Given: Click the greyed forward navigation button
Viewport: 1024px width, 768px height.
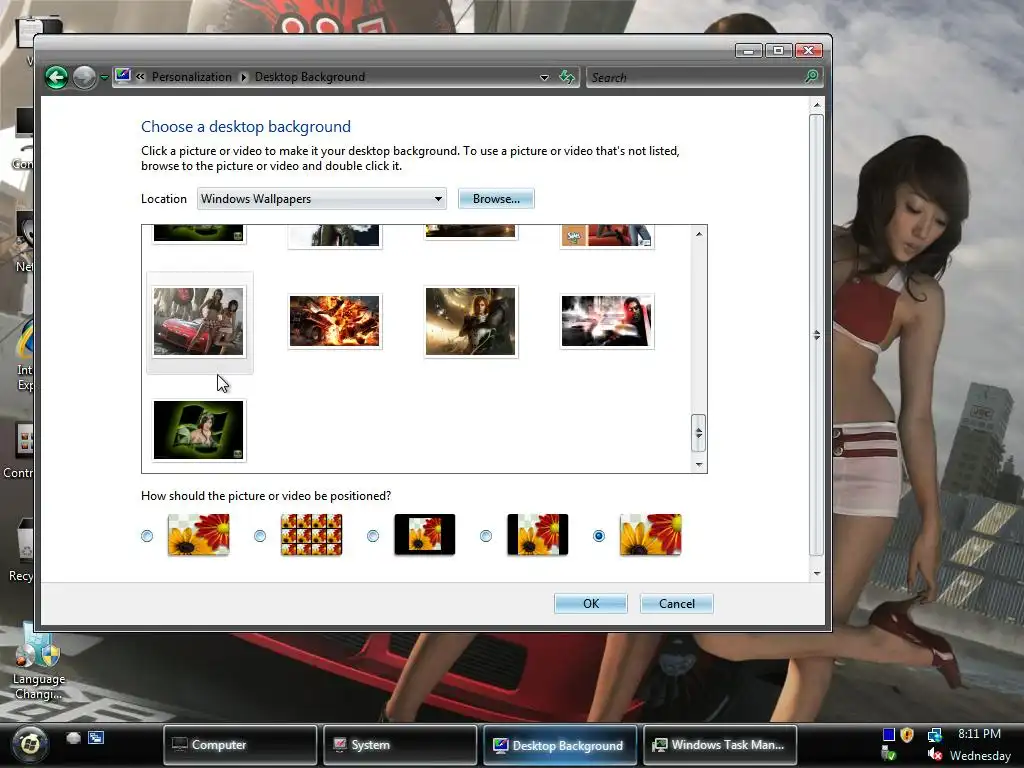Looking at the screenshot, I should [x=84, y=78].
